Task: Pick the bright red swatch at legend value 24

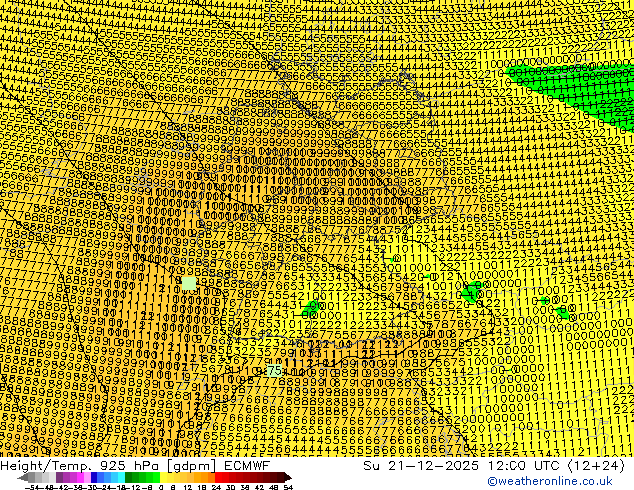Action: pyautogui.click(x=218, y=477)
